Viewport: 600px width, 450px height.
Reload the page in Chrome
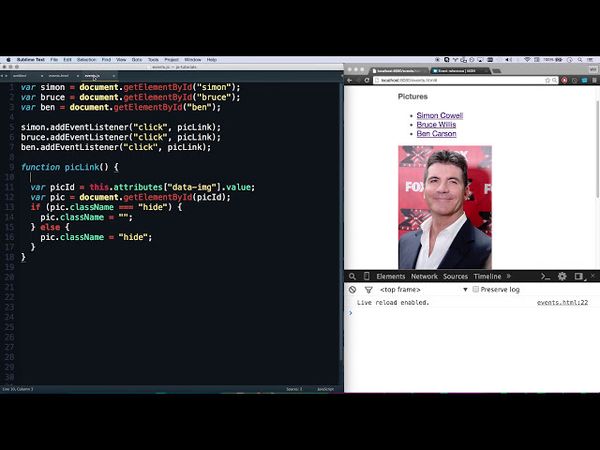(x=367, y=80)
